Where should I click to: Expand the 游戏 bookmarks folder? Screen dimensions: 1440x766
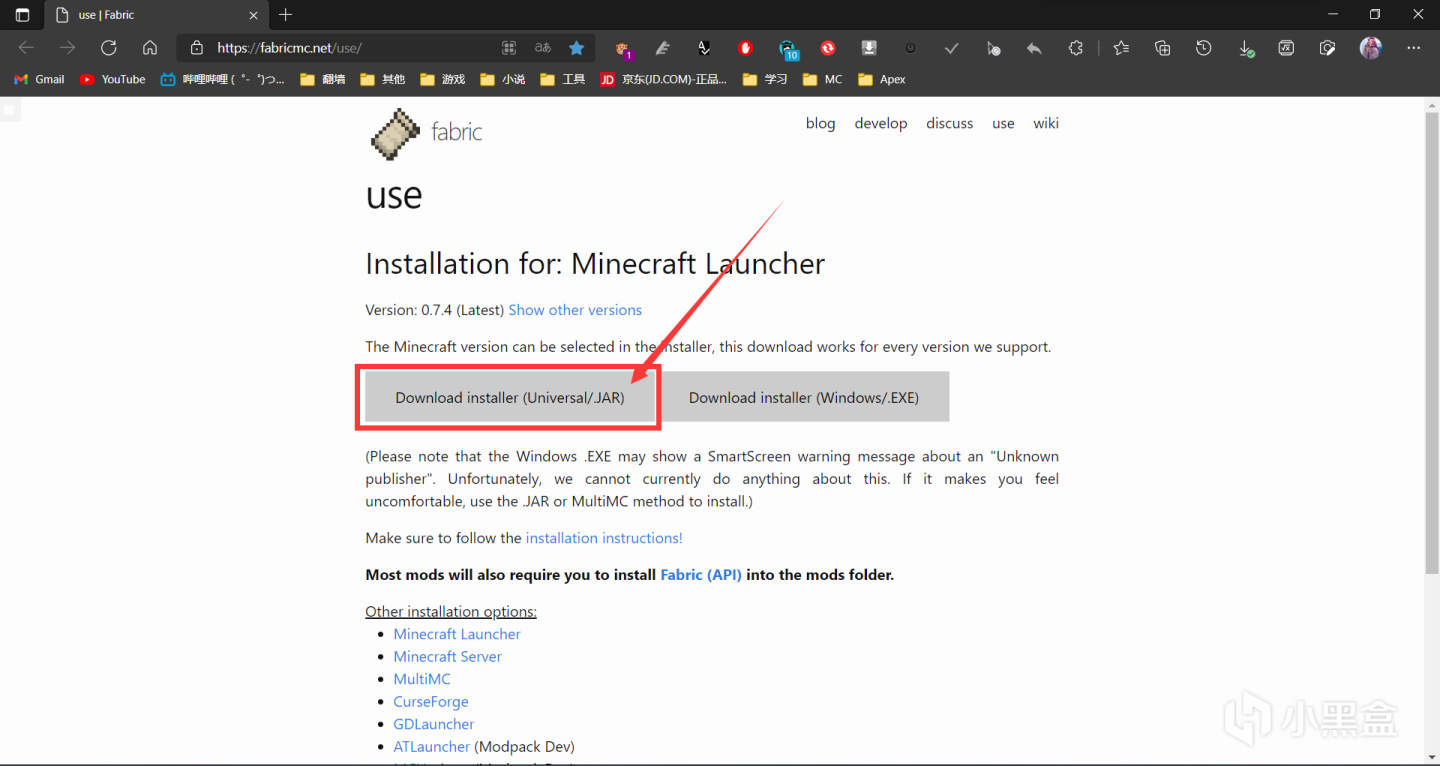tap(442, 79)
